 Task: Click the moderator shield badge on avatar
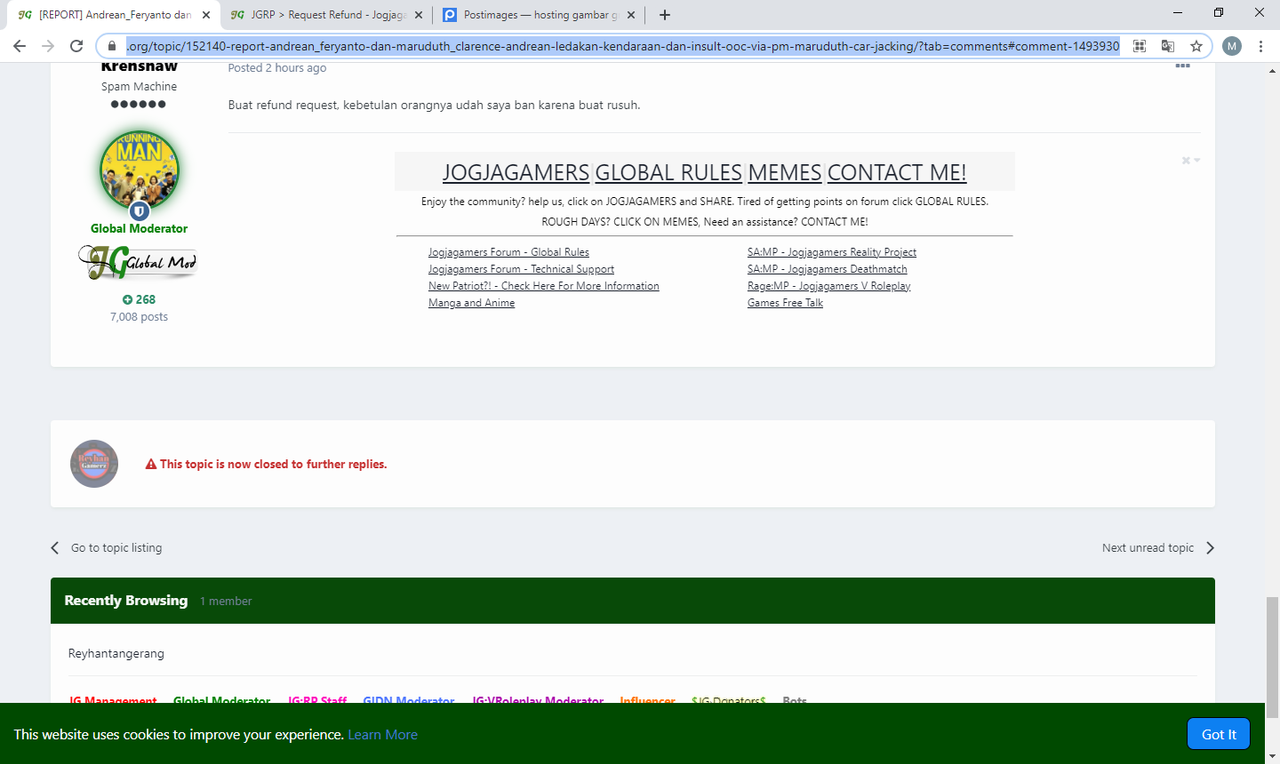(x=139, y=211)
